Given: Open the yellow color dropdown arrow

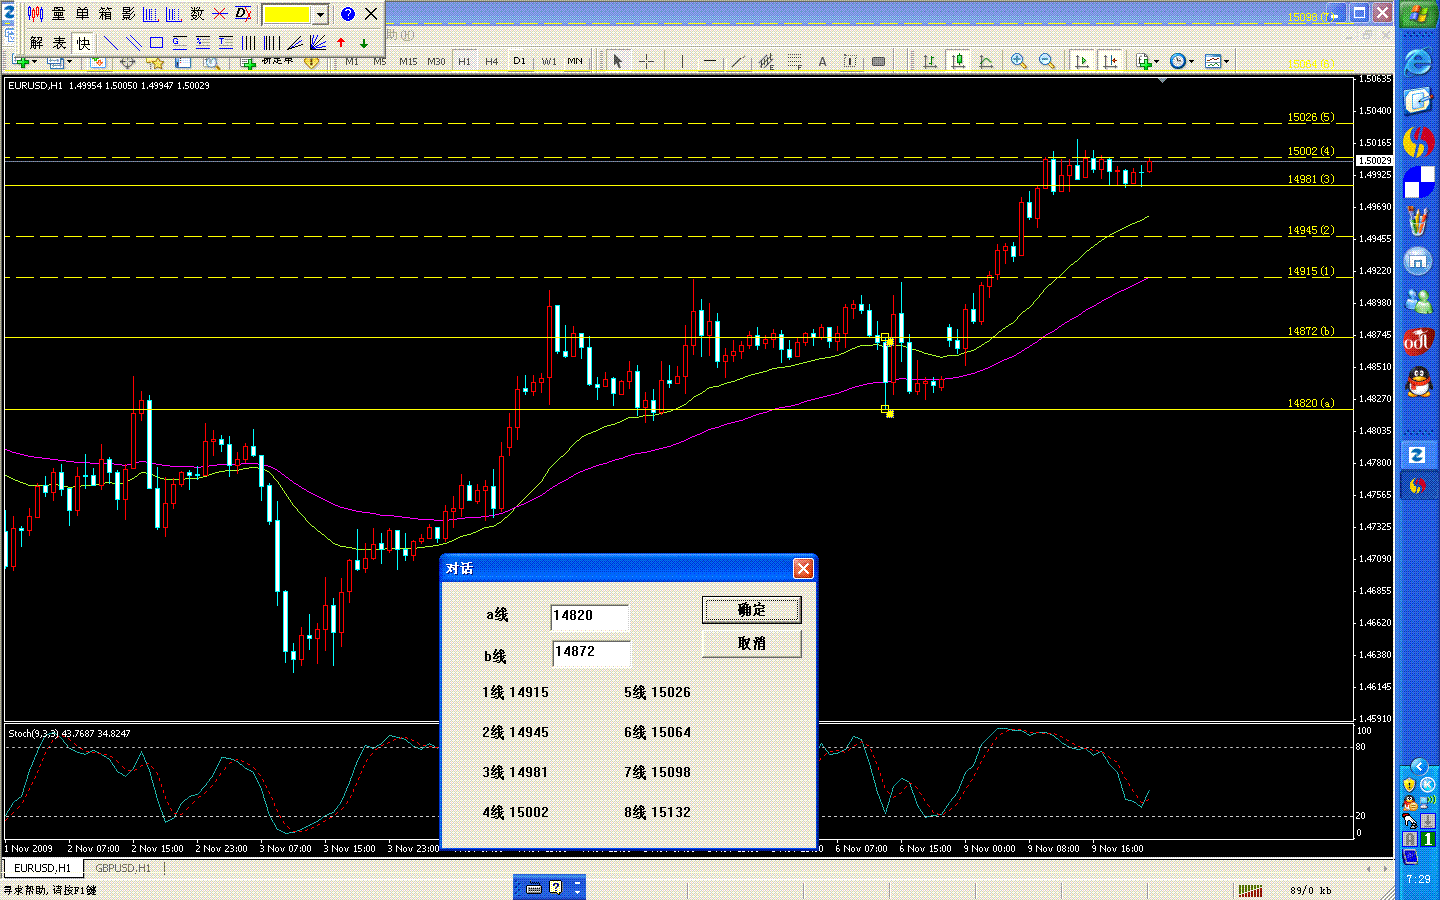Looking at the screenshot, I should pos(320,14).
